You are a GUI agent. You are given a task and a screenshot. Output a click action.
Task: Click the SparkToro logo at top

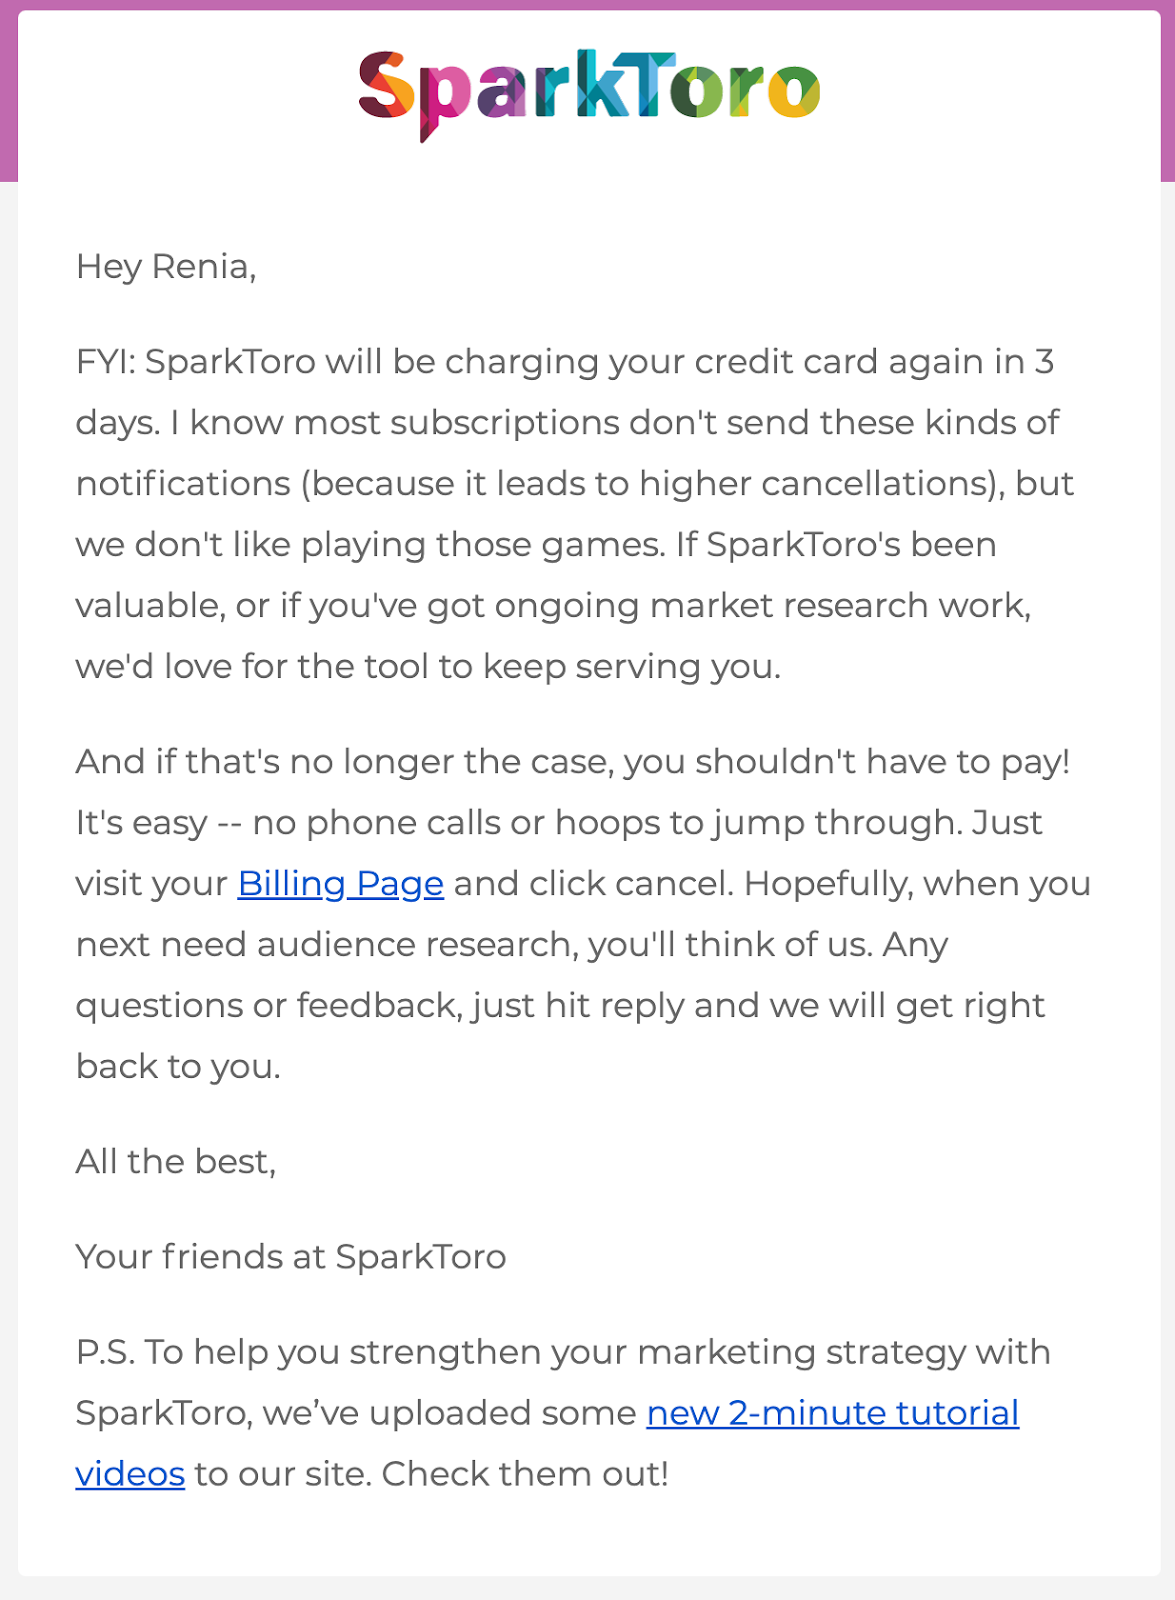click(588, 92)
